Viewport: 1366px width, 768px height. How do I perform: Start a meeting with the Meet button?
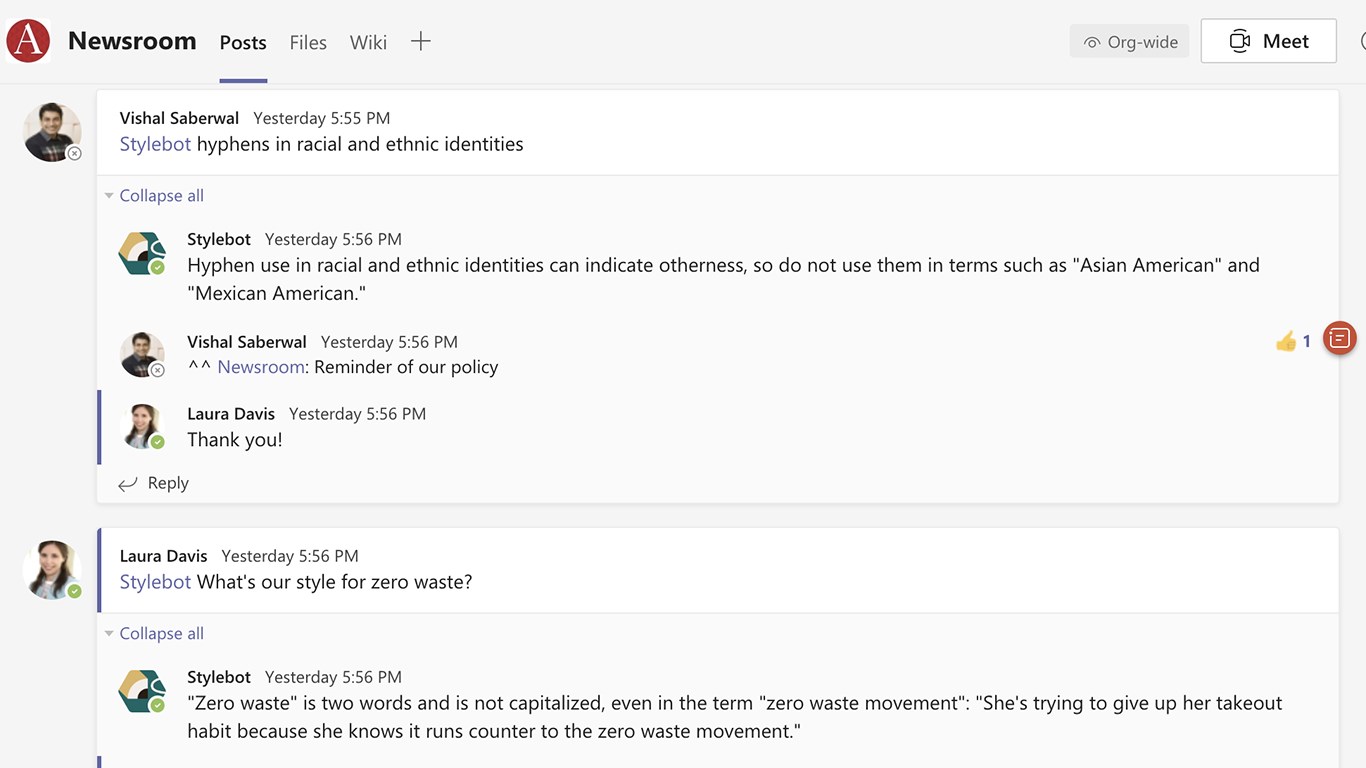tap(1268, 41)
